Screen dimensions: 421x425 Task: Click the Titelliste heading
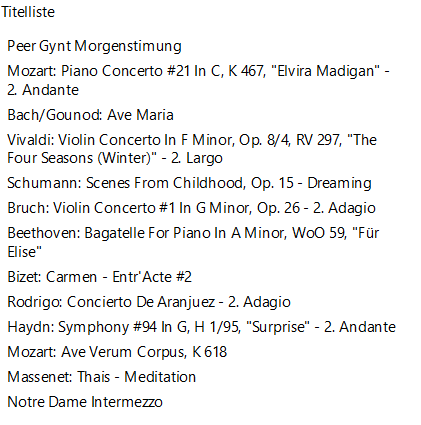(x=28, y=12)
